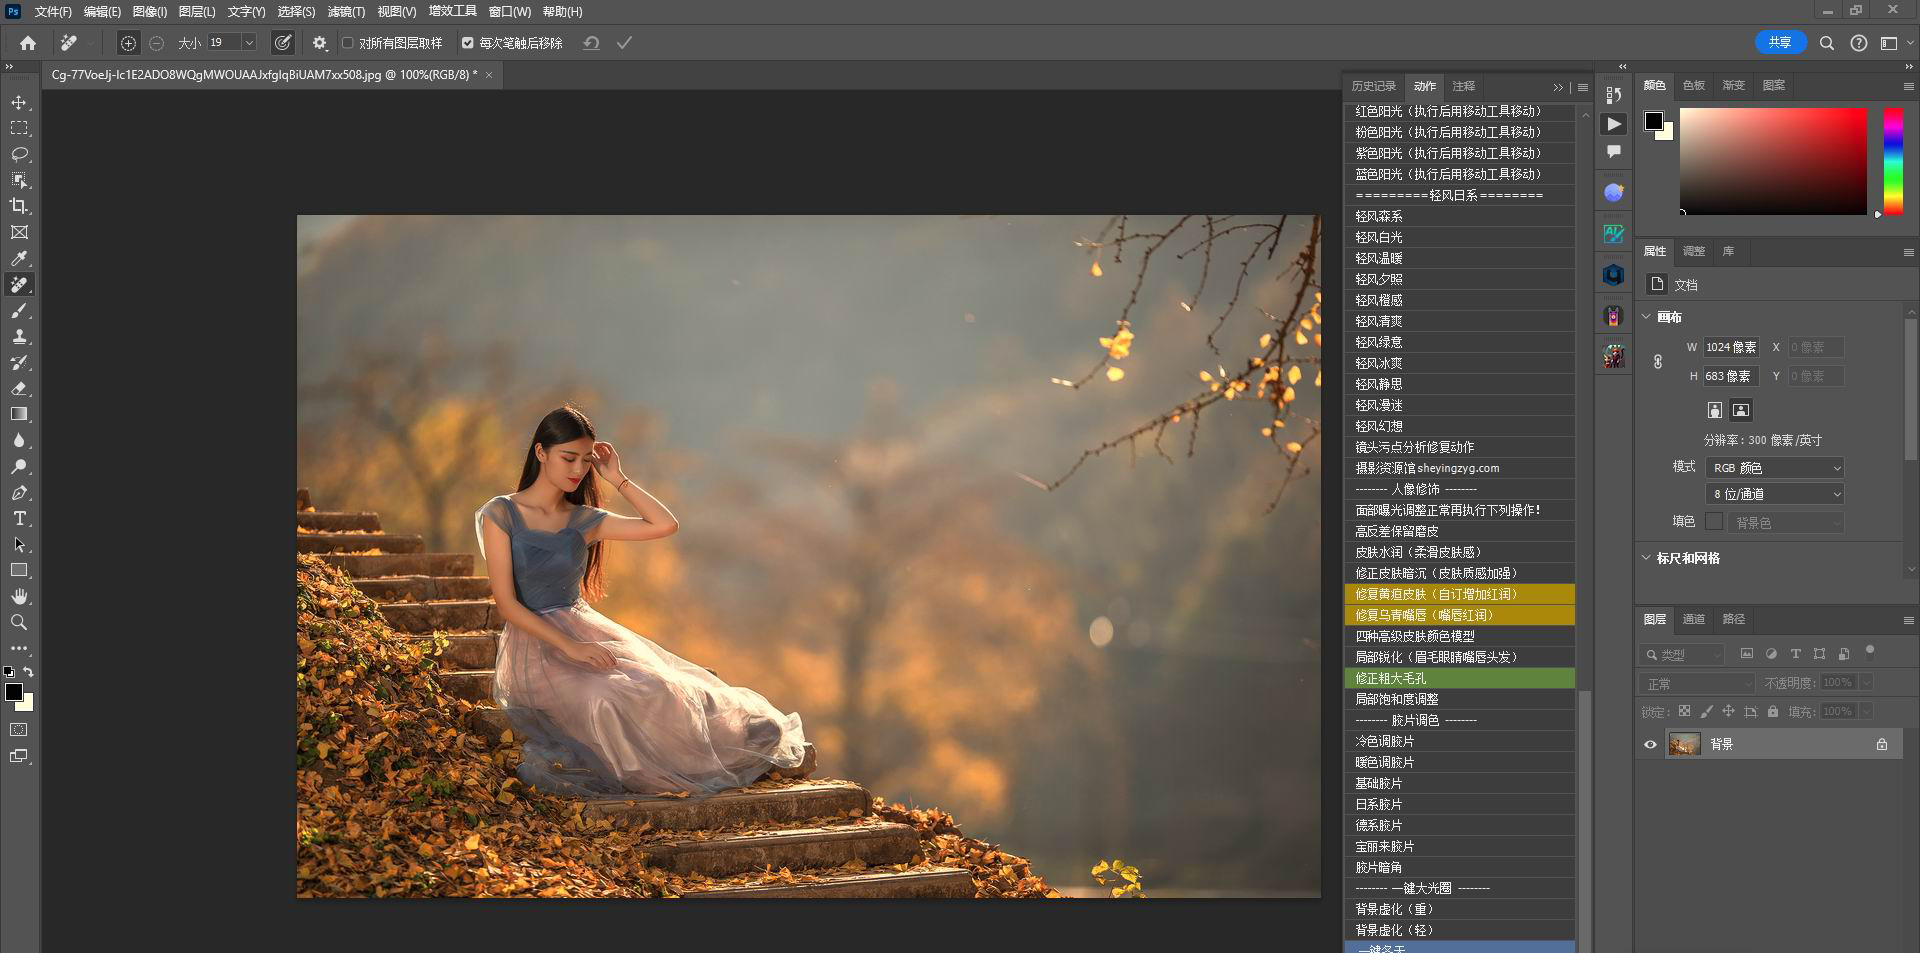Viewport: 1920px width, 953px height.
Task: Toggle lock transparent pixels icon
Action: 1684,711
